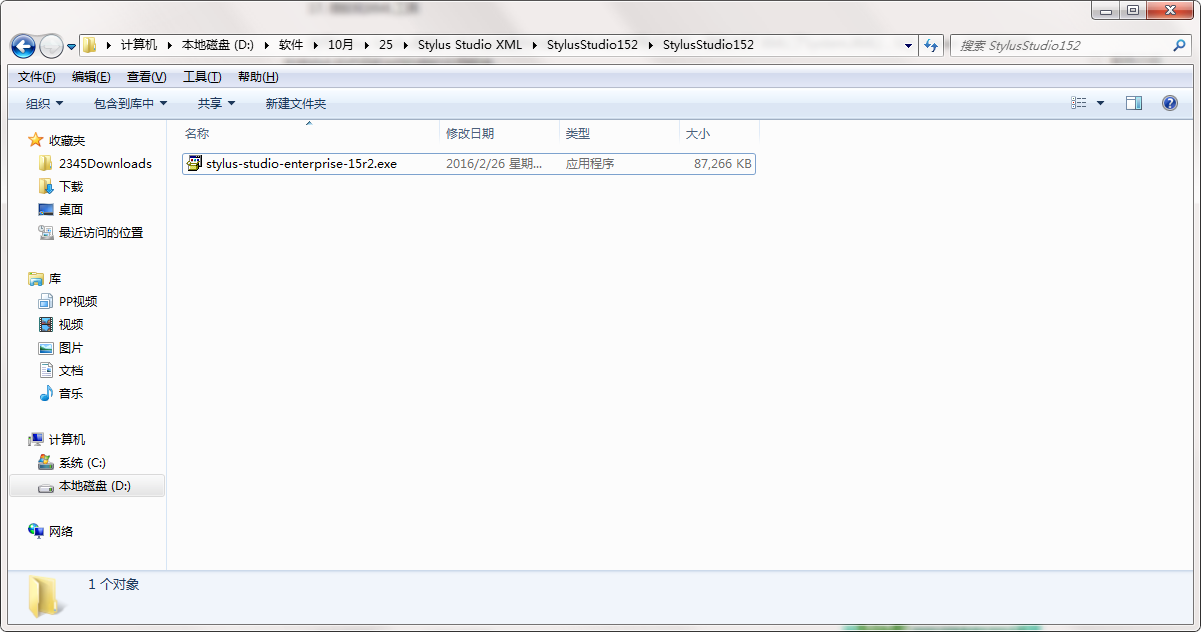Click the 视频 film icon

45,324
